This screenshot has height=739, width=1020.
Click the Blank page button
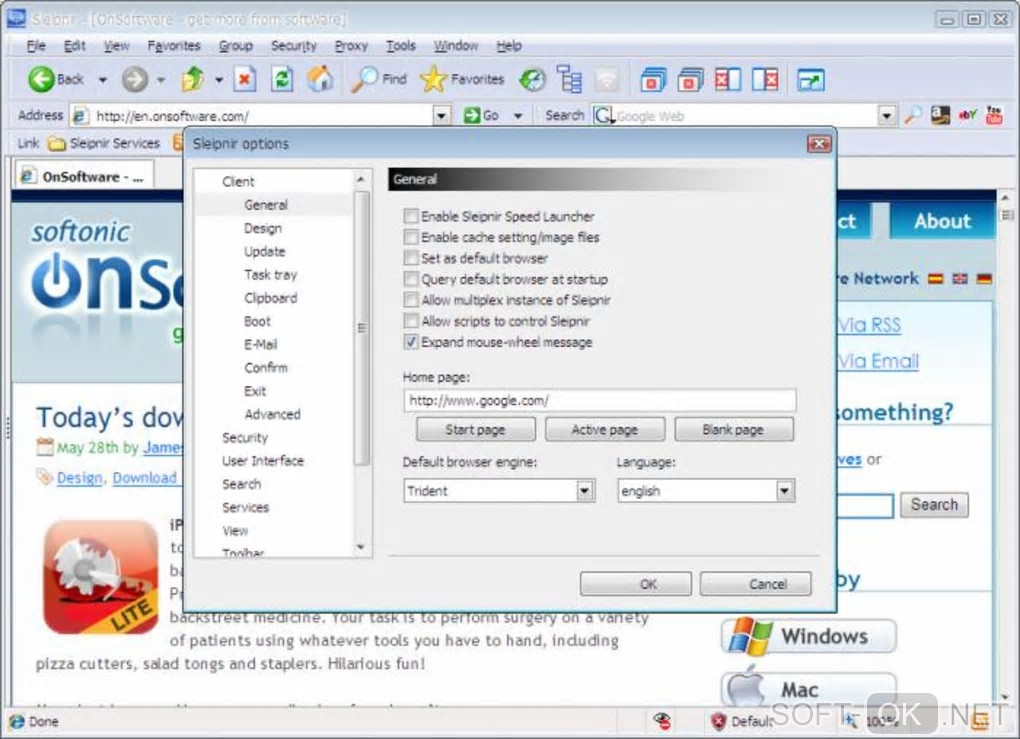coord(733,429)
